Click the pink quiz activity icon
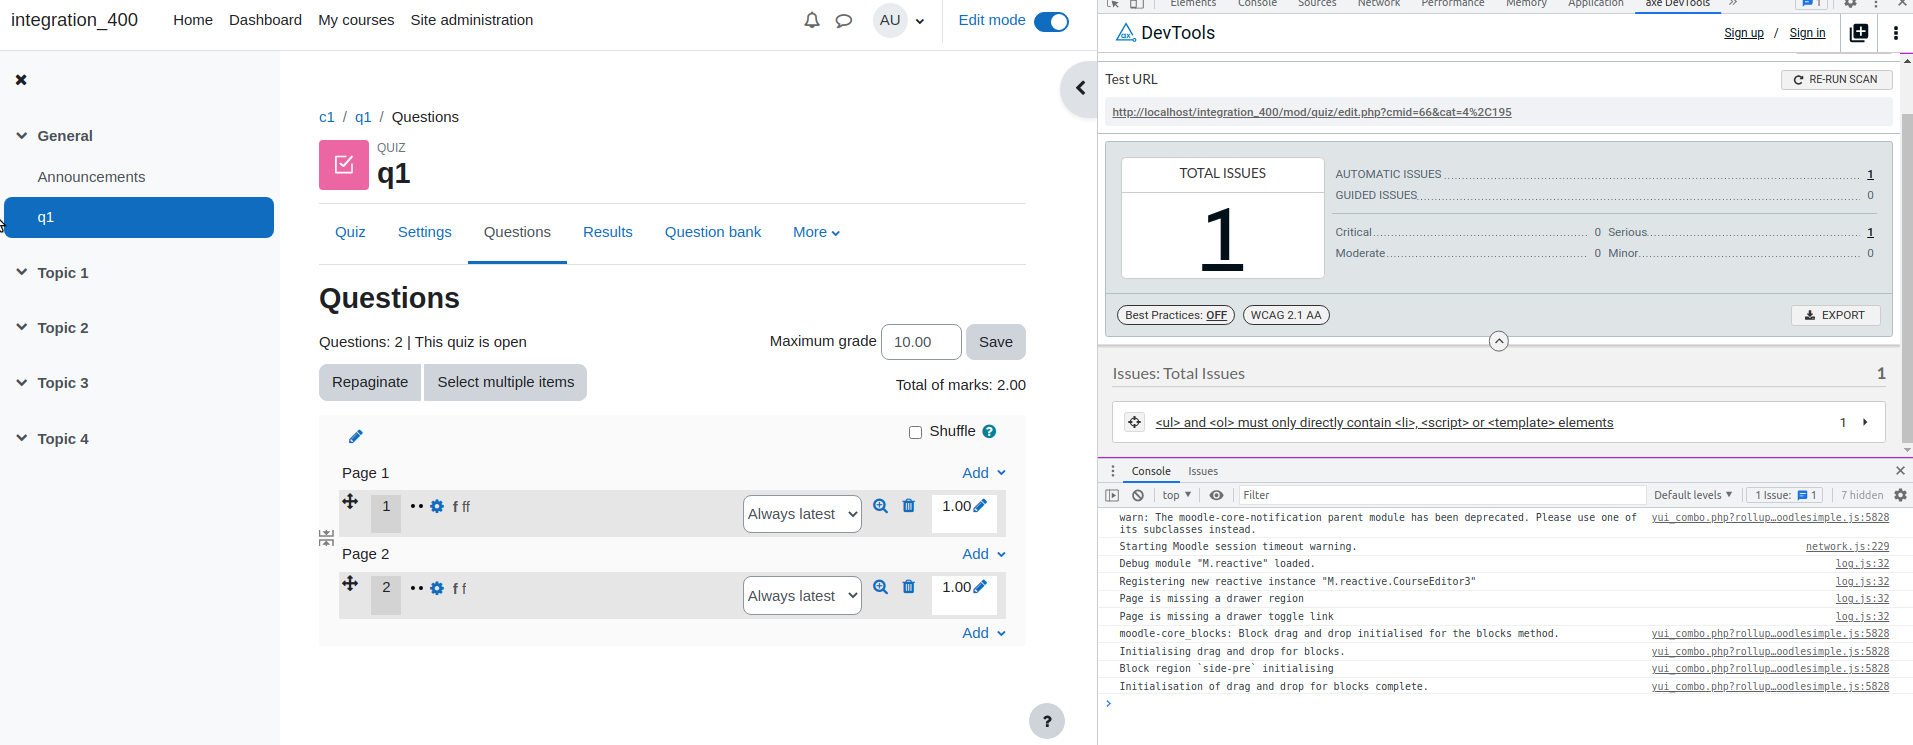 [344, 165]
